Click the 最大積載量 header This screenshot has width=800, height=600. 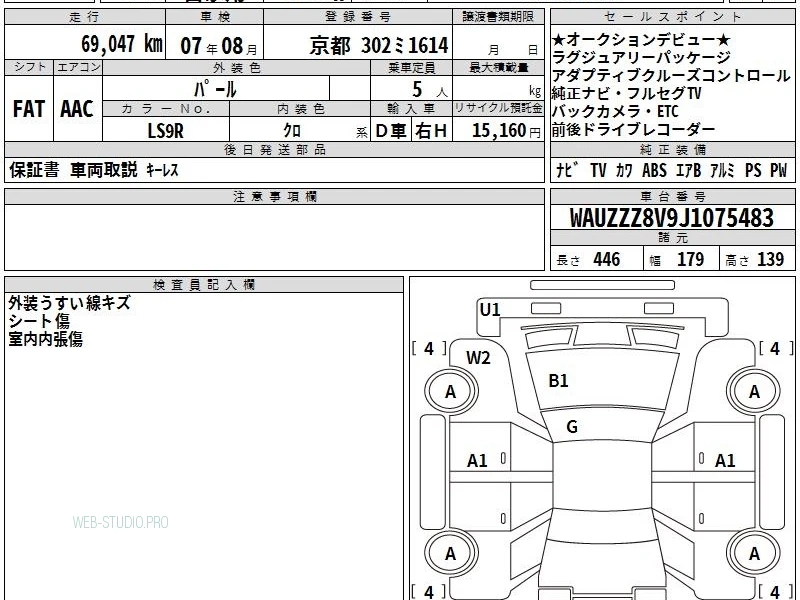coord(498,67)
